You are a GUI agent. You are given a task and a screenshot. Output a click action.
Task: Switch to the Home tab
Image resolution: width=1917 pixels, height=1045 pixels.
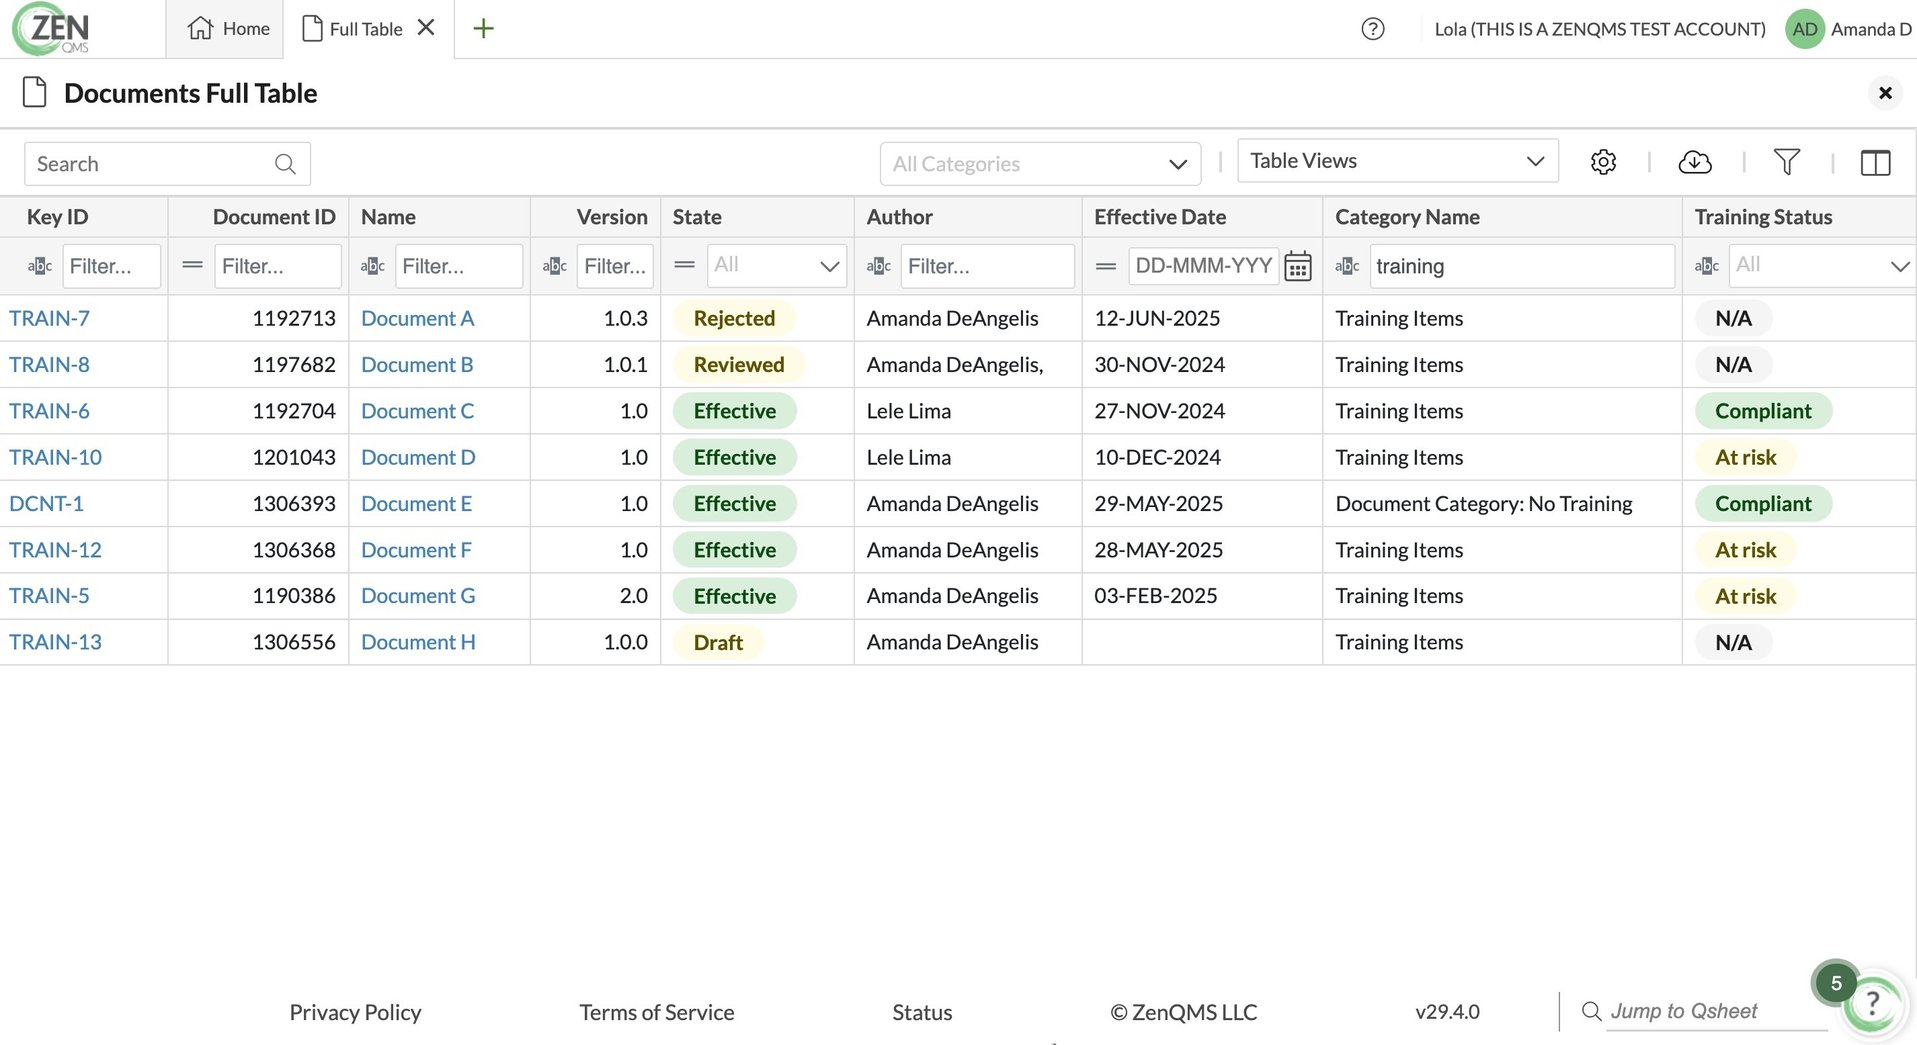tap(229, 29)
